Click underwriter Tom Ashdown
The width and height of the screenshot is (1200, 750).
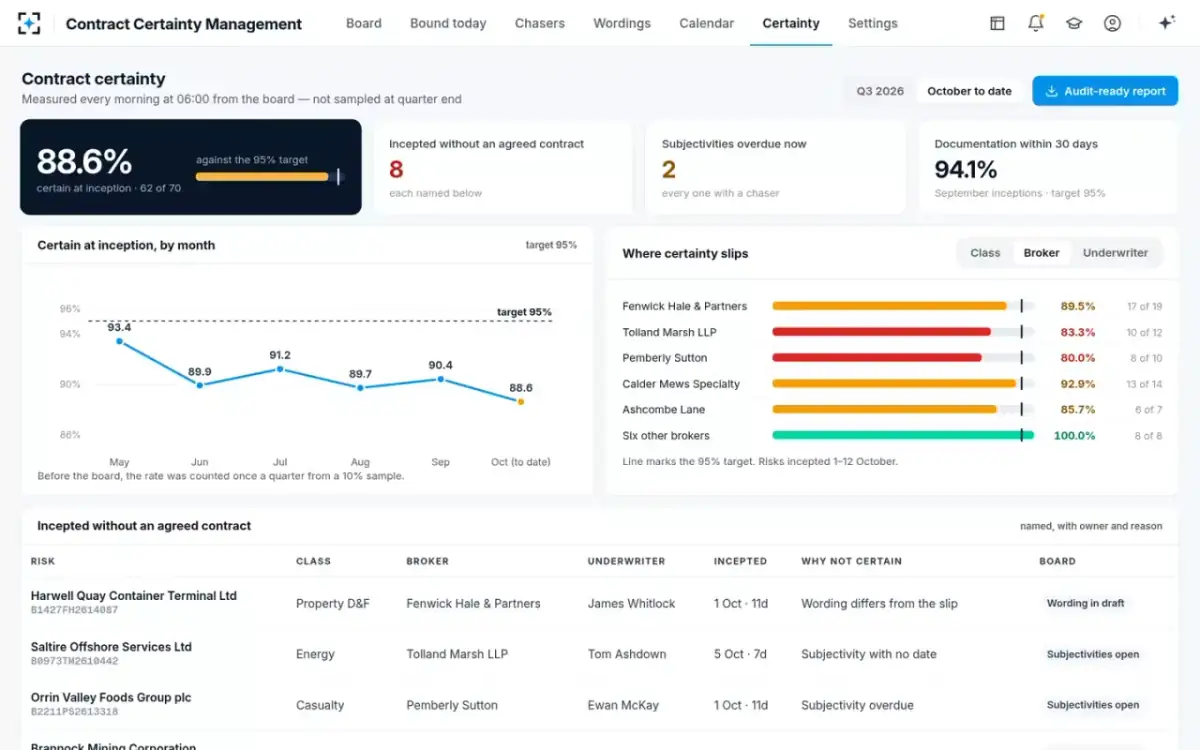click(x=627, y=654)
